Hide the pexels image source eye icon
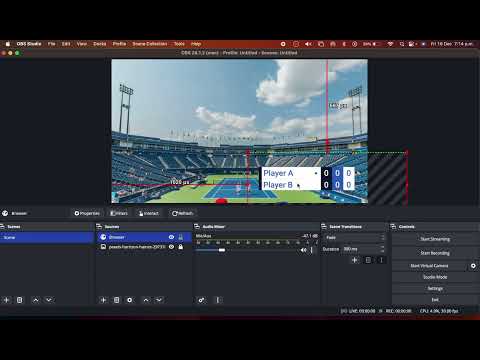480x360 pixels. (171, 247)
